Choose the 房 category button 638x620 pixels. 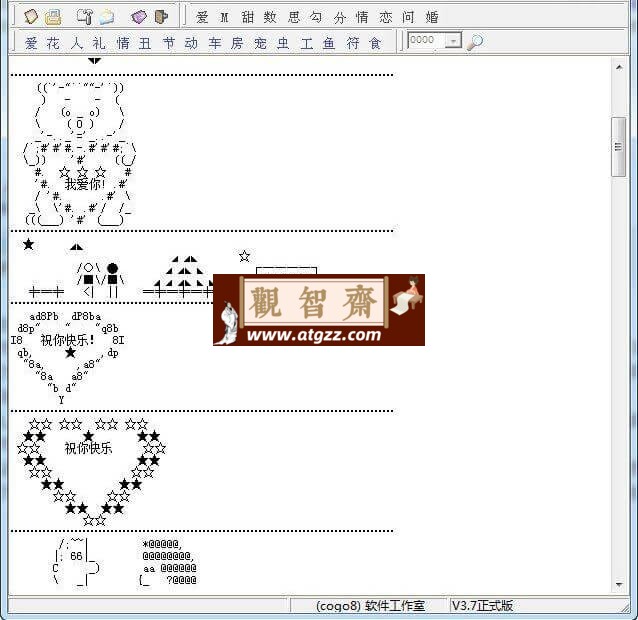point(237,42)
